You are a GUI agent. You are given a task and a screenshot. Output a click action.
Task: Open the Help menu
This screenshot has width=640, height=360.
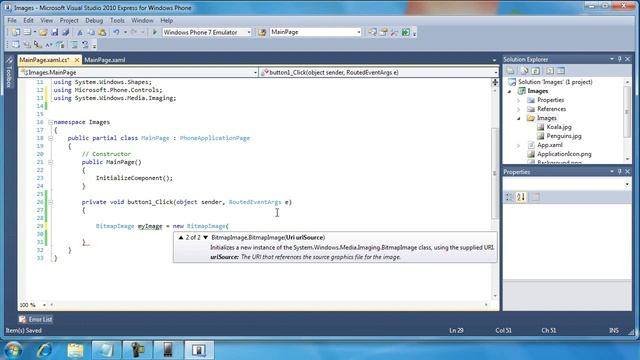[x=167, y=20]
